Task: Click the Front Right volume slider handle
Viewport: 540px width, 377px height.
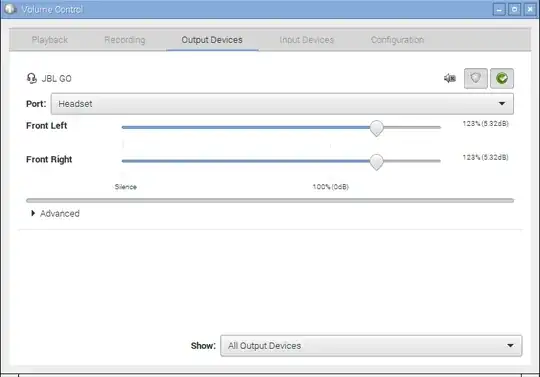Action: (x=376, y=162)
